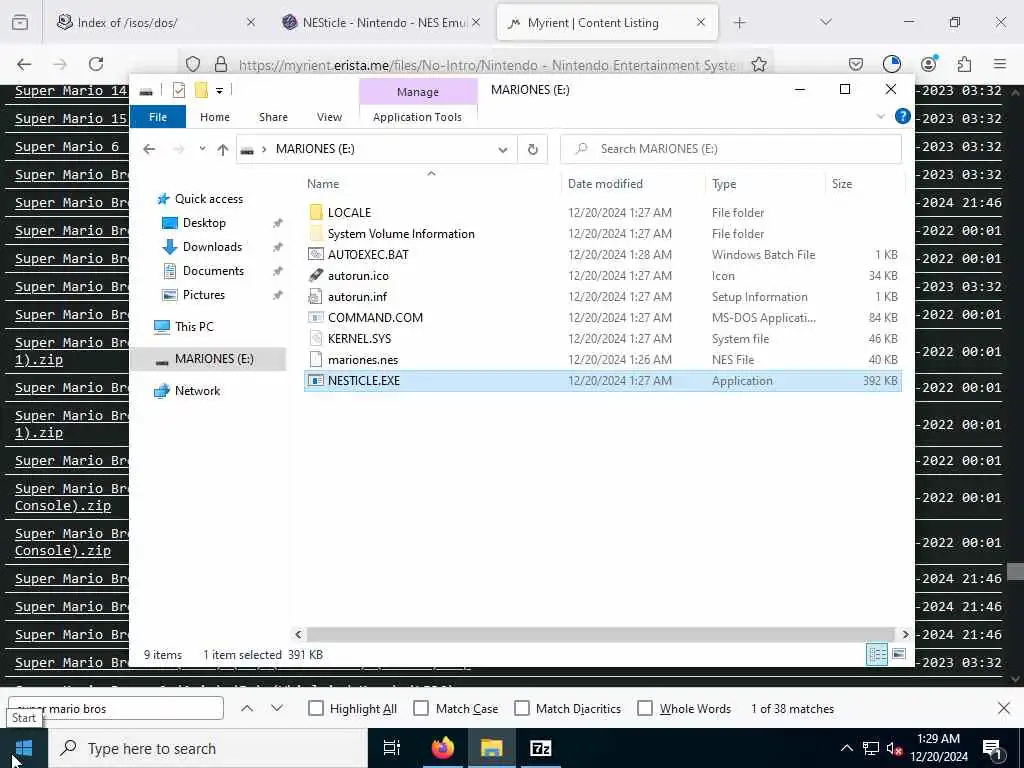Toggle the Whole Words checkbox
Image resolution: width=1024 pixels, height=768 pixels.
645,709
